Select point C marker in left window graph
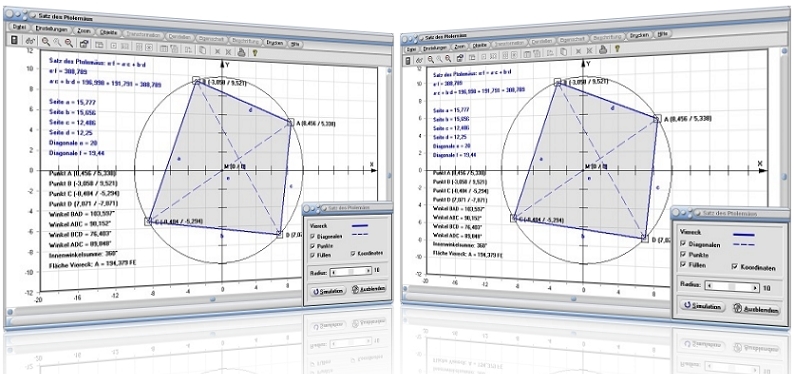This screenshot has height=374, width=794. 148,221
